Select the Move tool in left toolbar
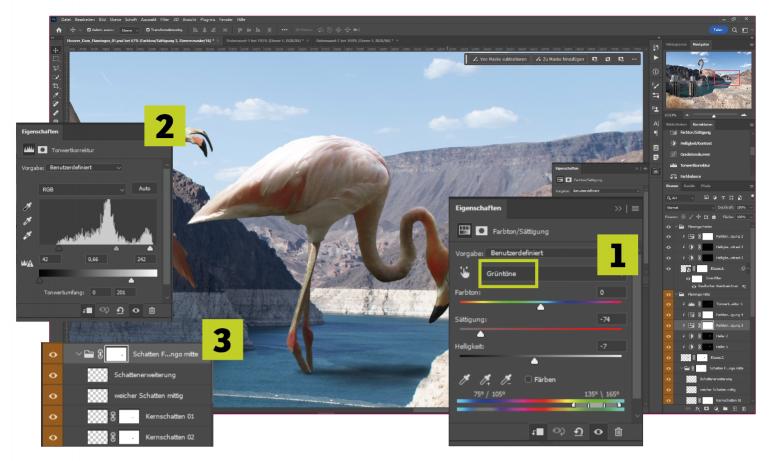This screenshot has width=770, height=461. click(x=55, y=50)
